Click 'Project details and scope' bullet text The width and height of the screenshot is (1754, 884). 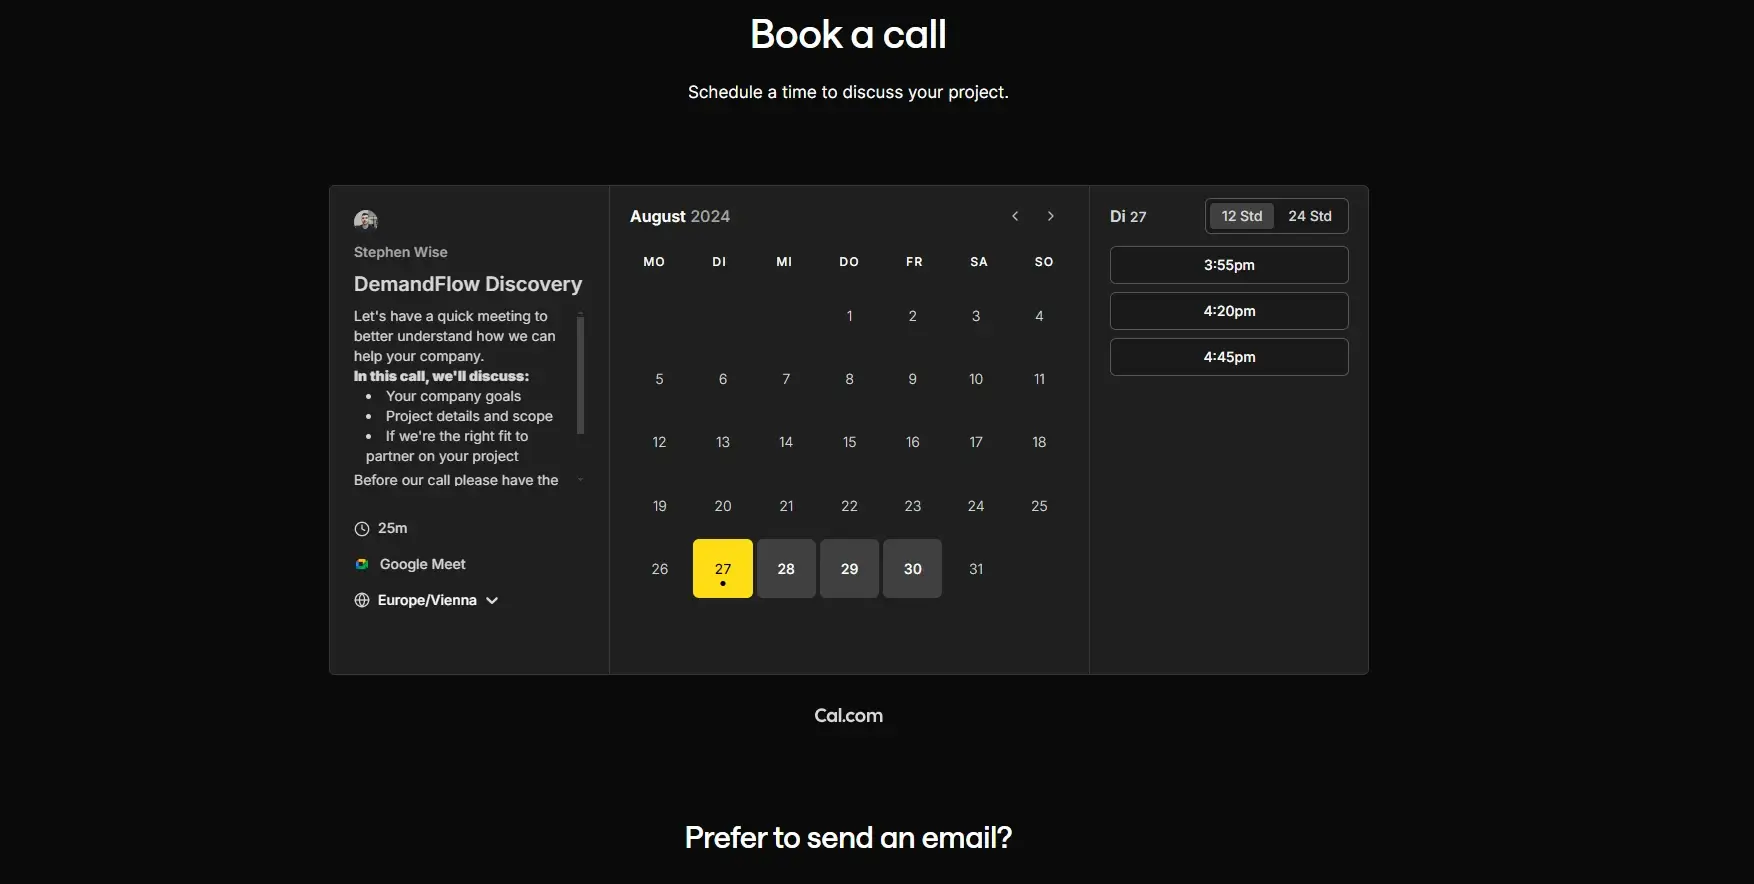tap(469, 416)
